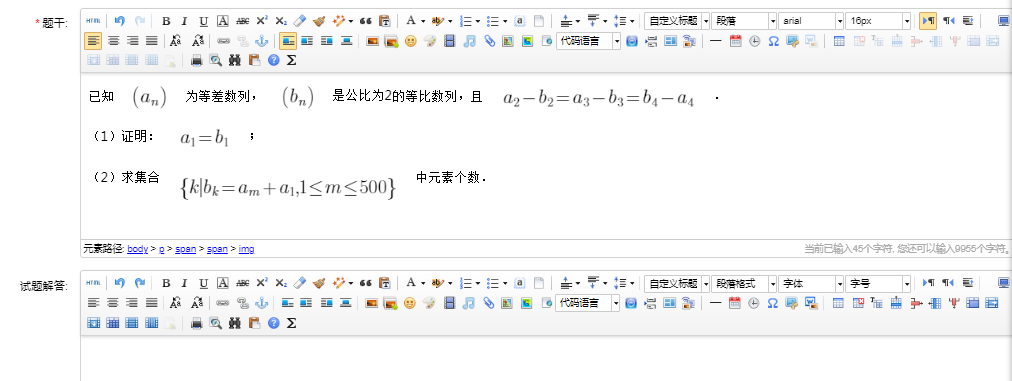1012x381 pixels.
Task: Toggle highlighted left-align button in 题干 editor
Action: (x=94, y=41)
